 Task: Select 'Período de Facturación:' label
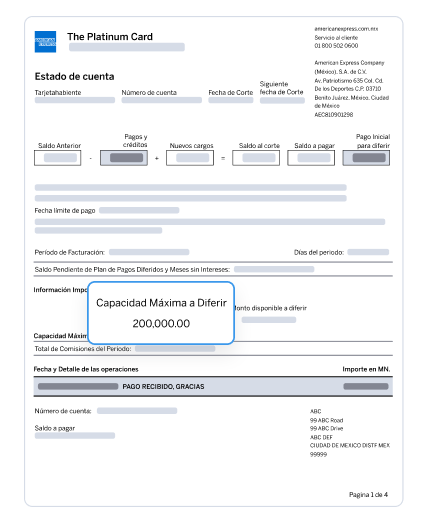(x=70, y=252)
